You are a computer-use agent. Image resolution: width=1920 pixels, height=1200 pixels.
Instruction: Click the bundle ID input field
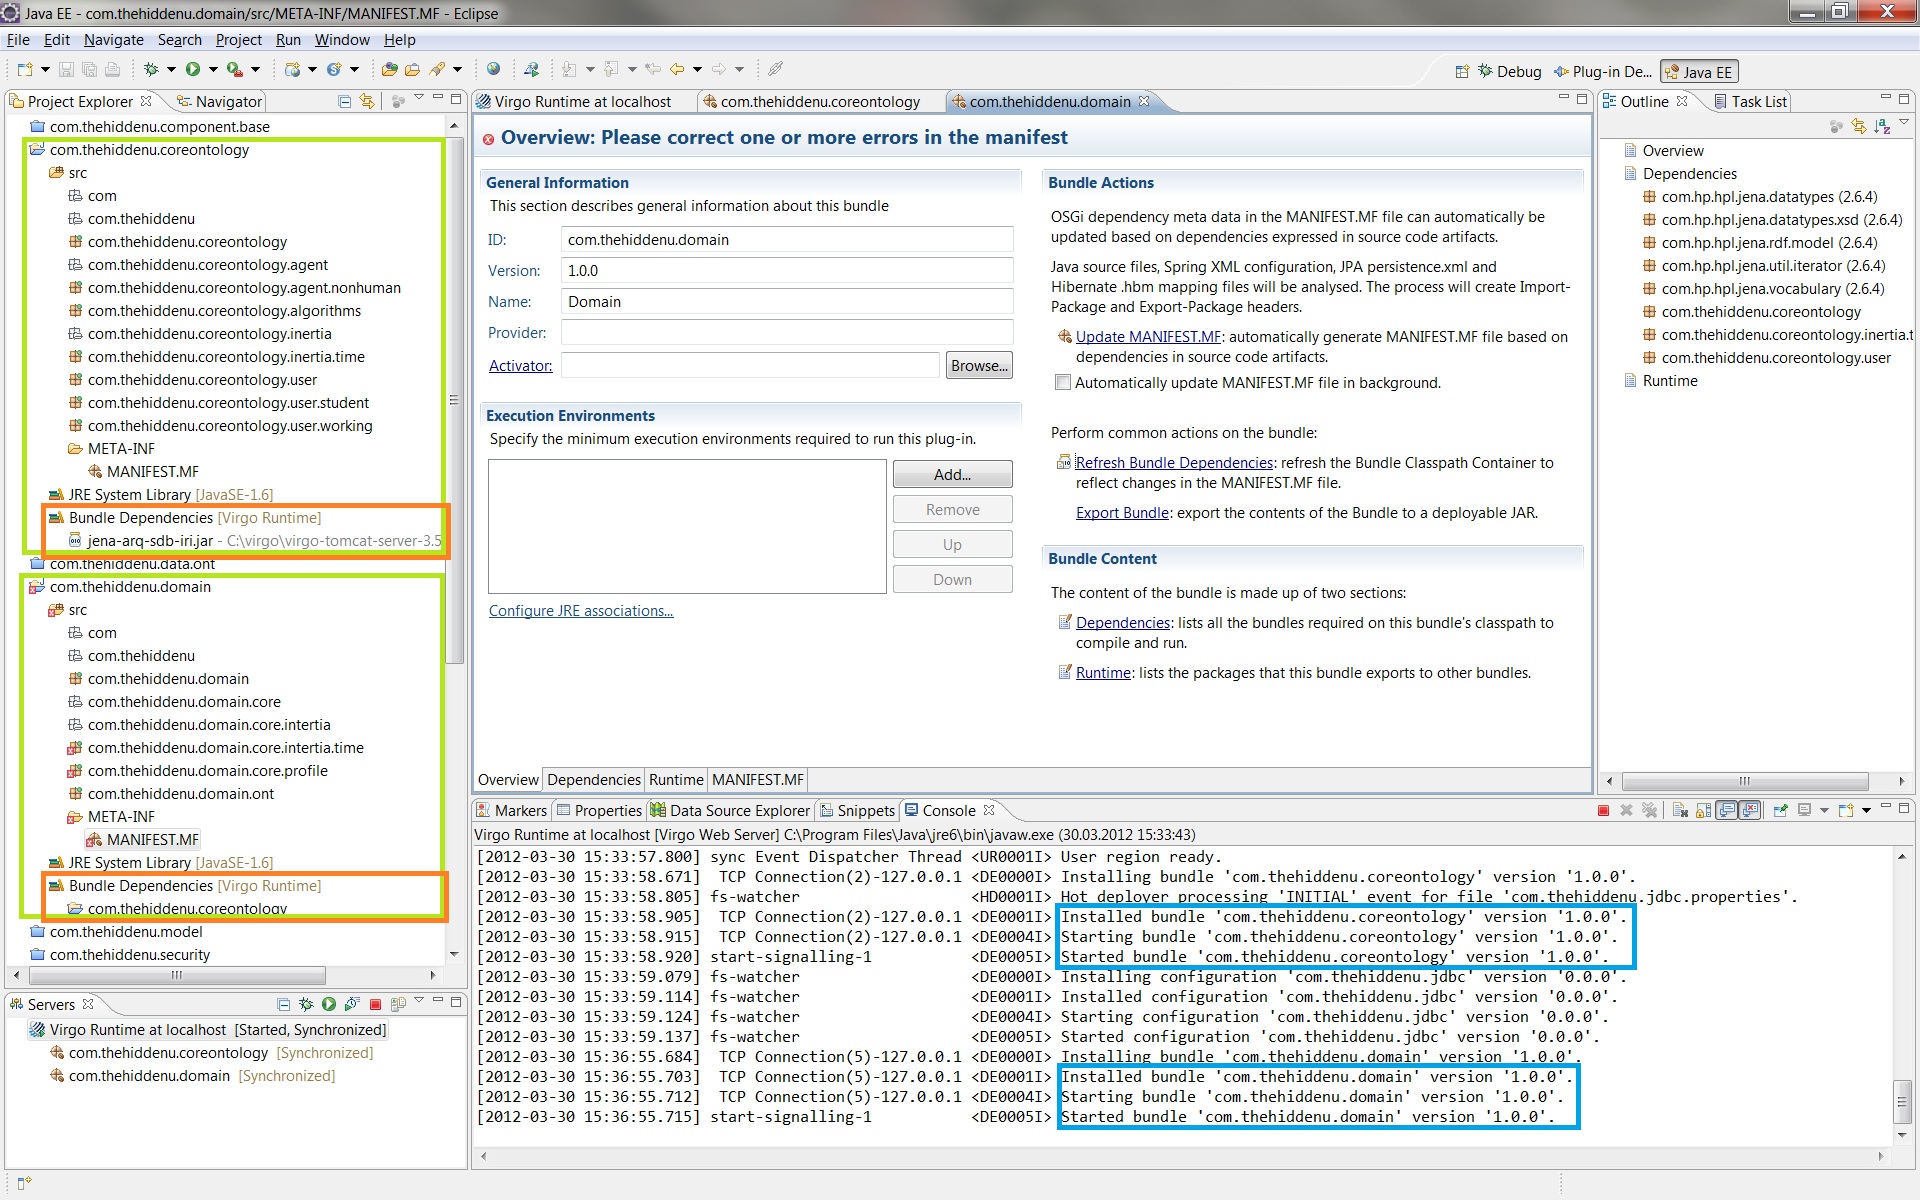pyautogui.click(x=787, y=240)
